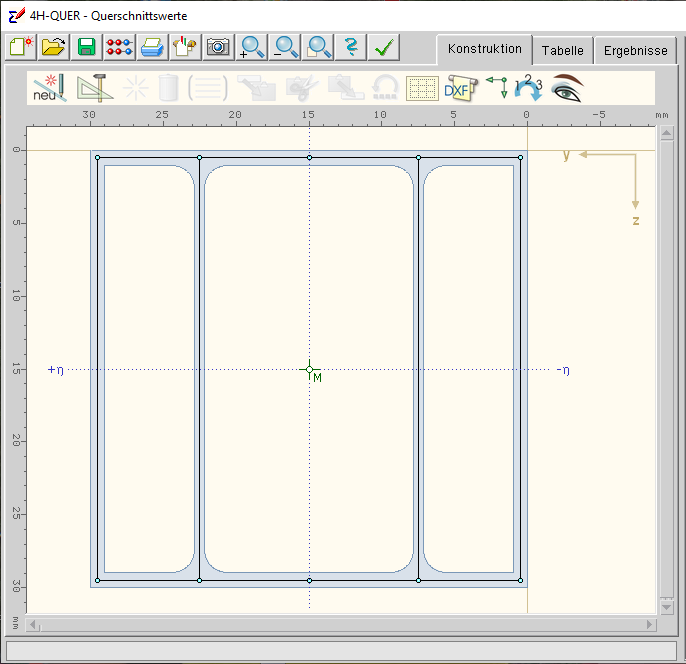Click the printer icon
Viewport: 686px width, 664px height.
tap(151, 47)
